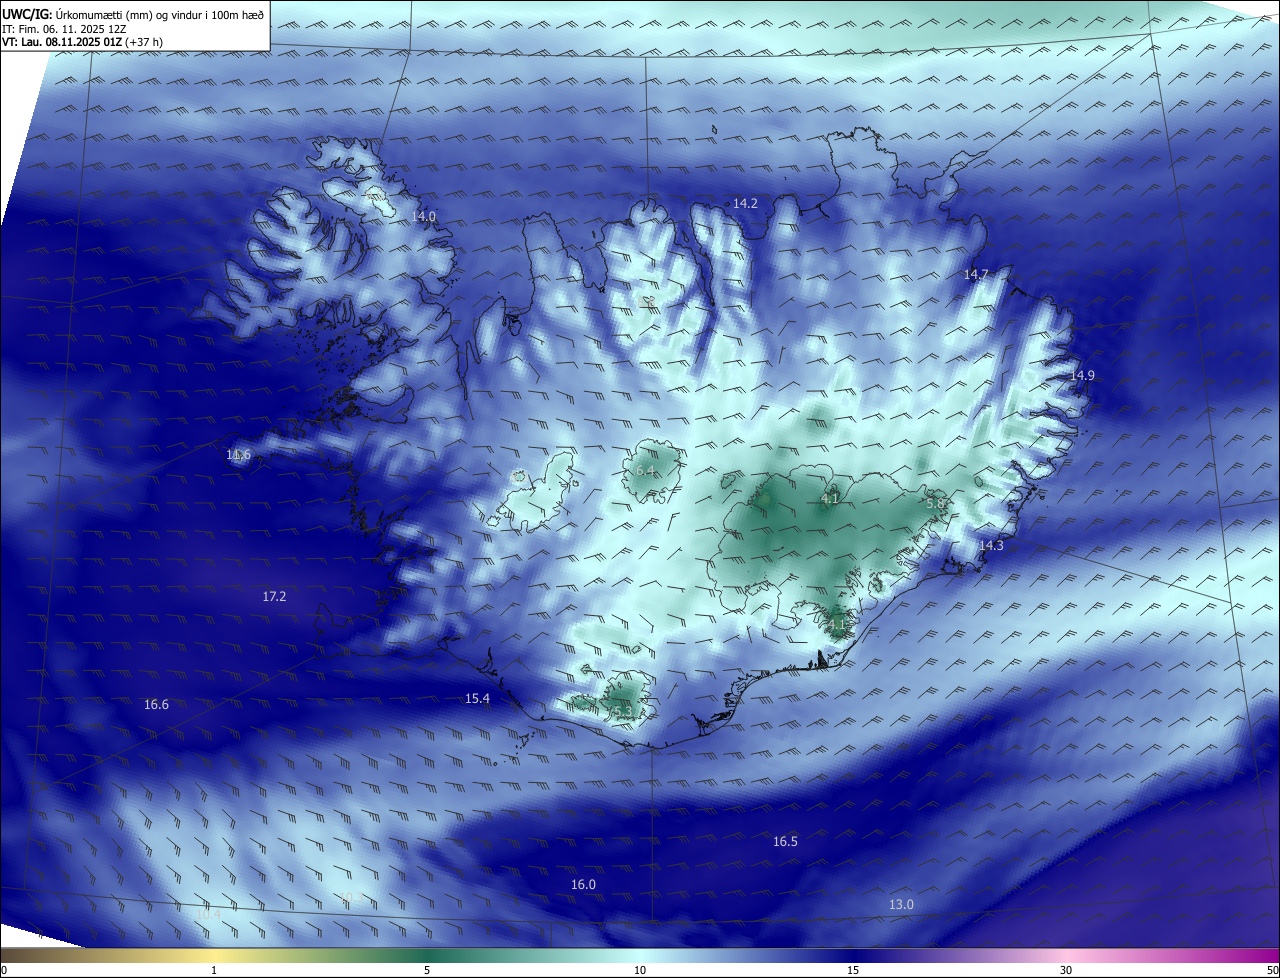Image resolution: width=1280 pixels, height=978 pixels.
Task: Click the colorbar label 0
Action: point(4,970)
